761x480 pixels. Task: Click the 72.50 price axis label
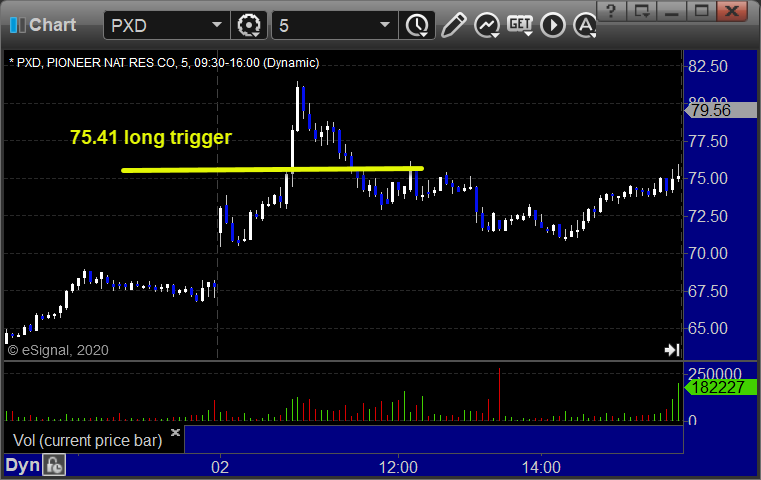708,216
